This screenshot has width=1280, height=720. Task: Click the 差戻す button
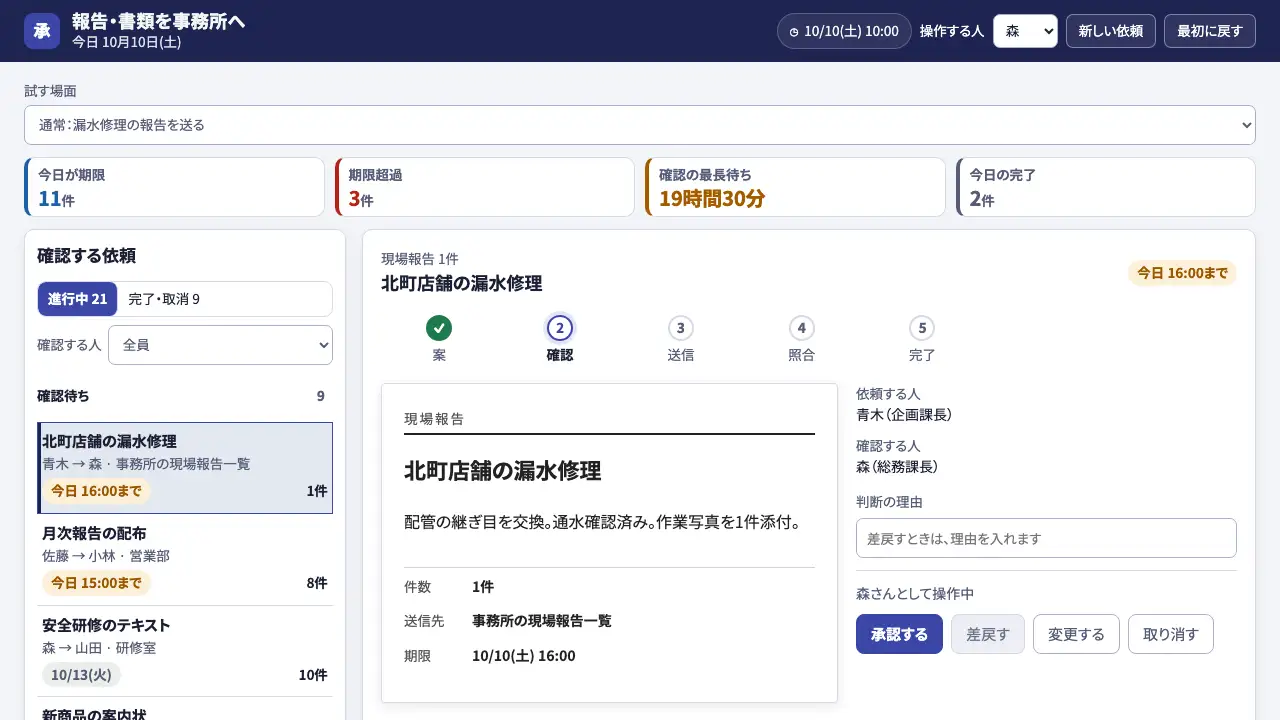click(x=988, y=634)
